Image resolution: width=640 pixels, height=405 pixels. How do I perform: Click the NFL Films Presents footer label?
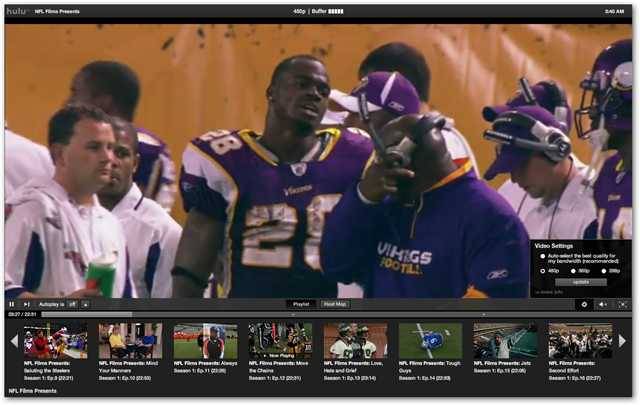point(33,391)
